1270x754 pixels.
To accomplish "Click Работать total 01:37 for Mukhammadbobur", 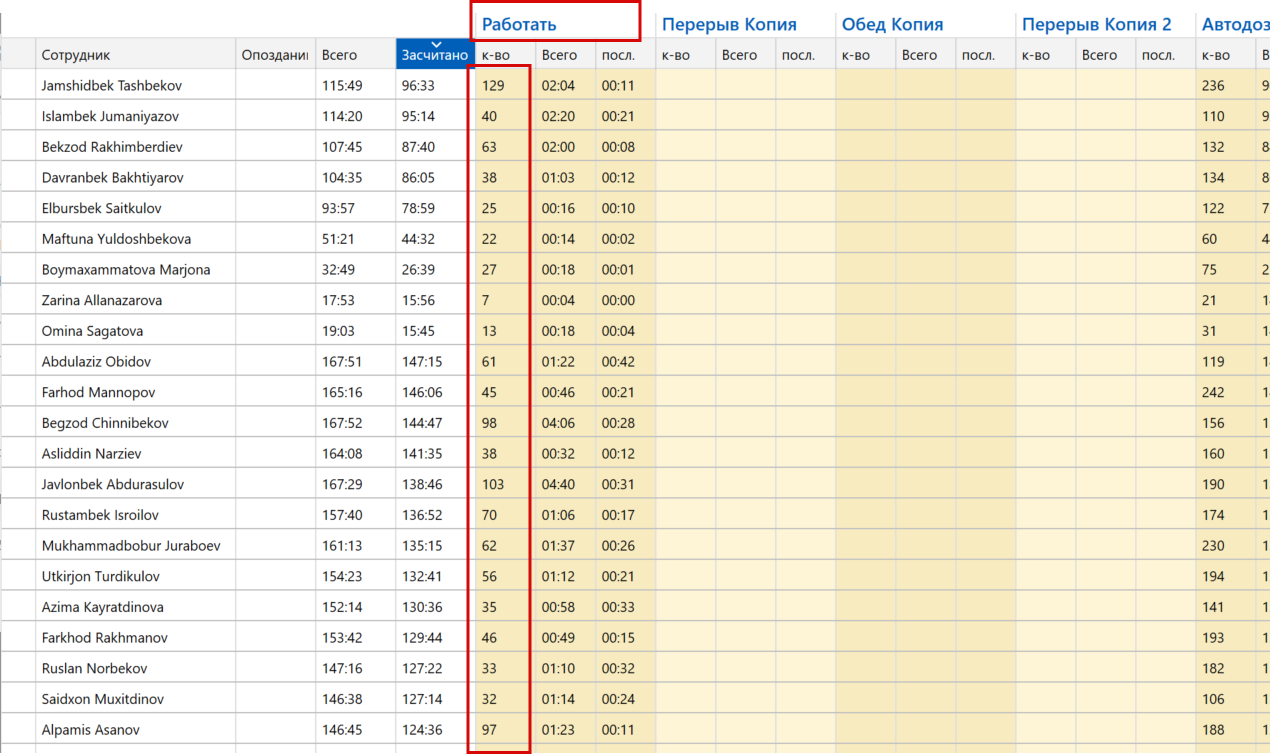I will pos(558,546).
